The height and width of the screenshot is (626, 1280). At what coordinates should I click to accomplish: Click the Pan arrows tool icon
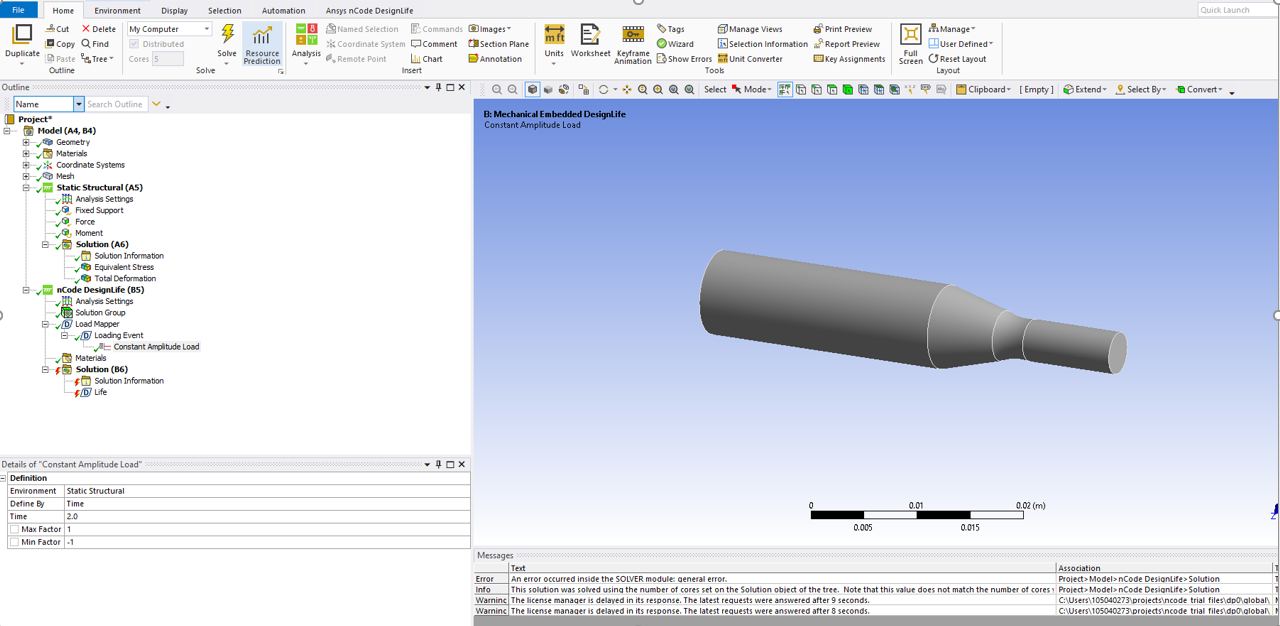click(x=627, y=90)
